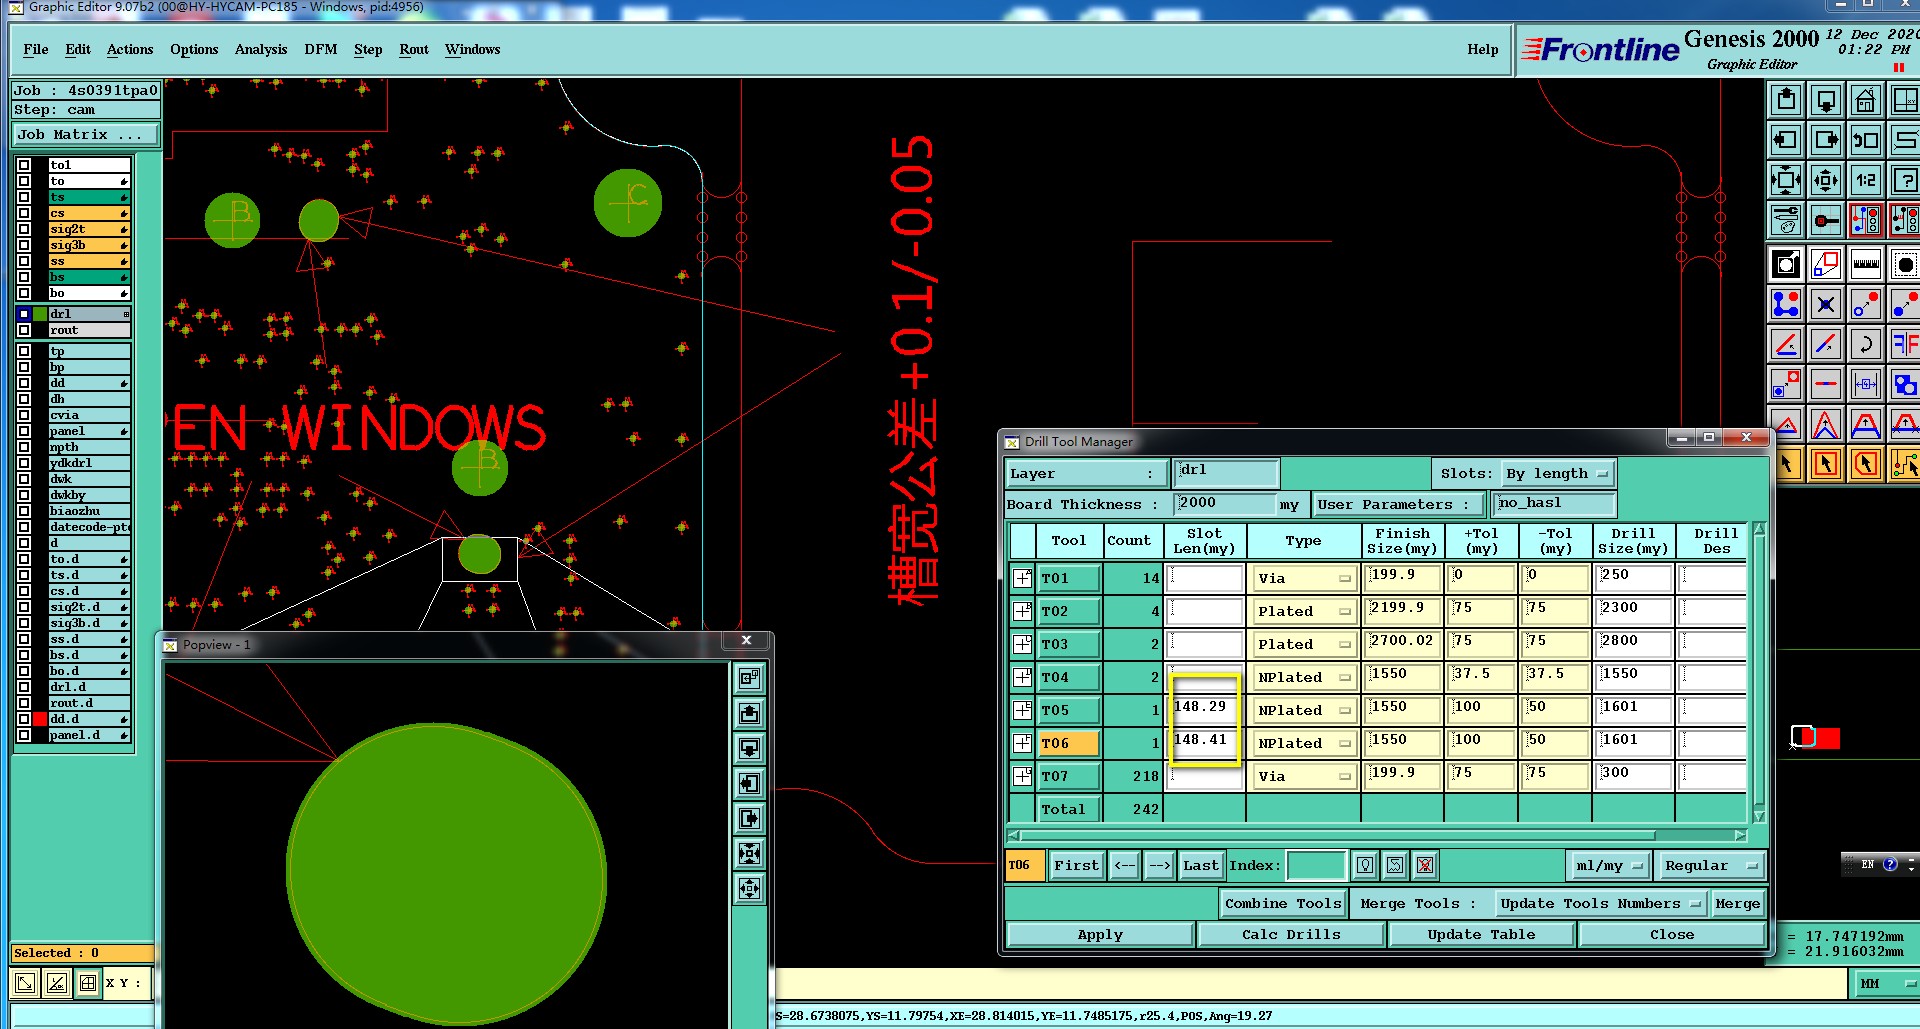The height and width of the screenshot is (1029, 1920).
Task: Select the dimension width icon with arrows
Action: [1866, 384]
